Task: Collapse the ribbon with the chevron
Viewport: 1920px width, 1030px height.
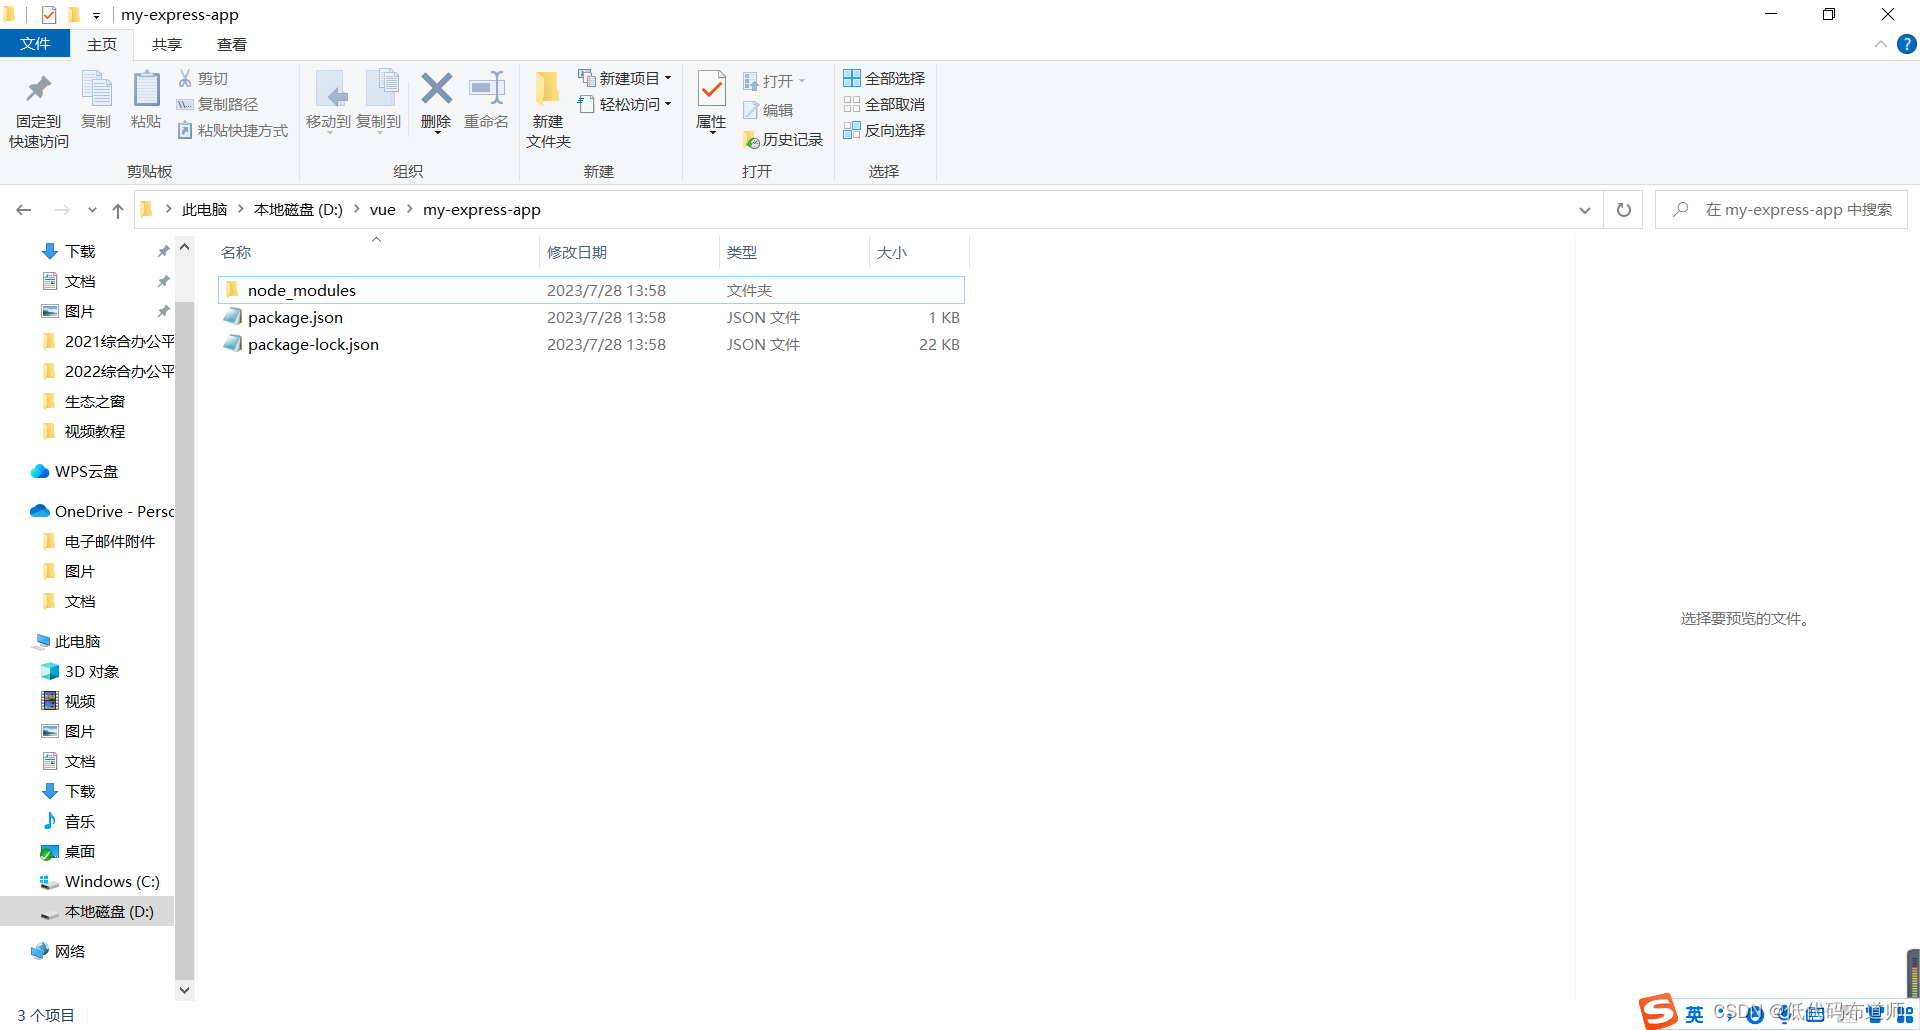Action: point(1880,44)
